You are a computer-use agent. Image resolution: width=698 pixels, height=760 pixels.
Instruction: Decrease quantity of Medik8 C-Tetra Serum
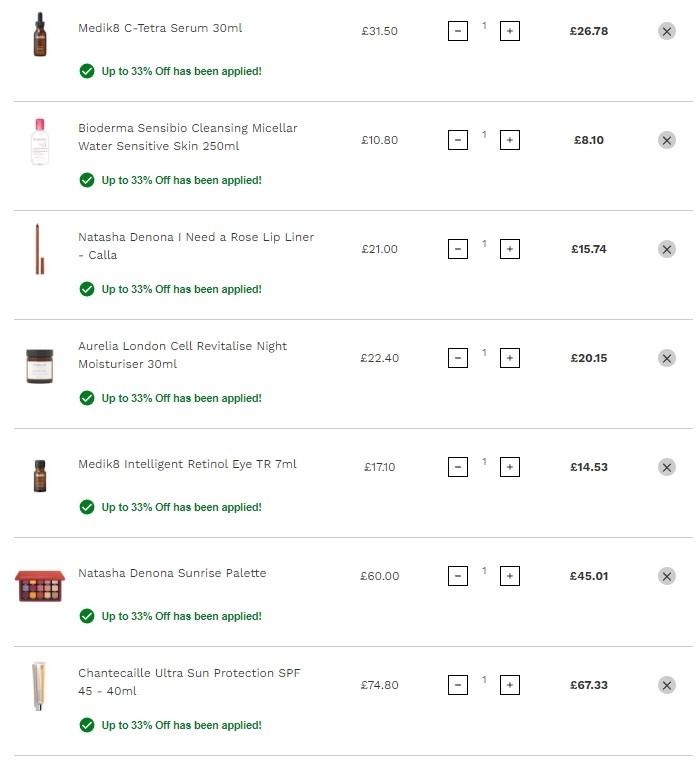(458, 31)
